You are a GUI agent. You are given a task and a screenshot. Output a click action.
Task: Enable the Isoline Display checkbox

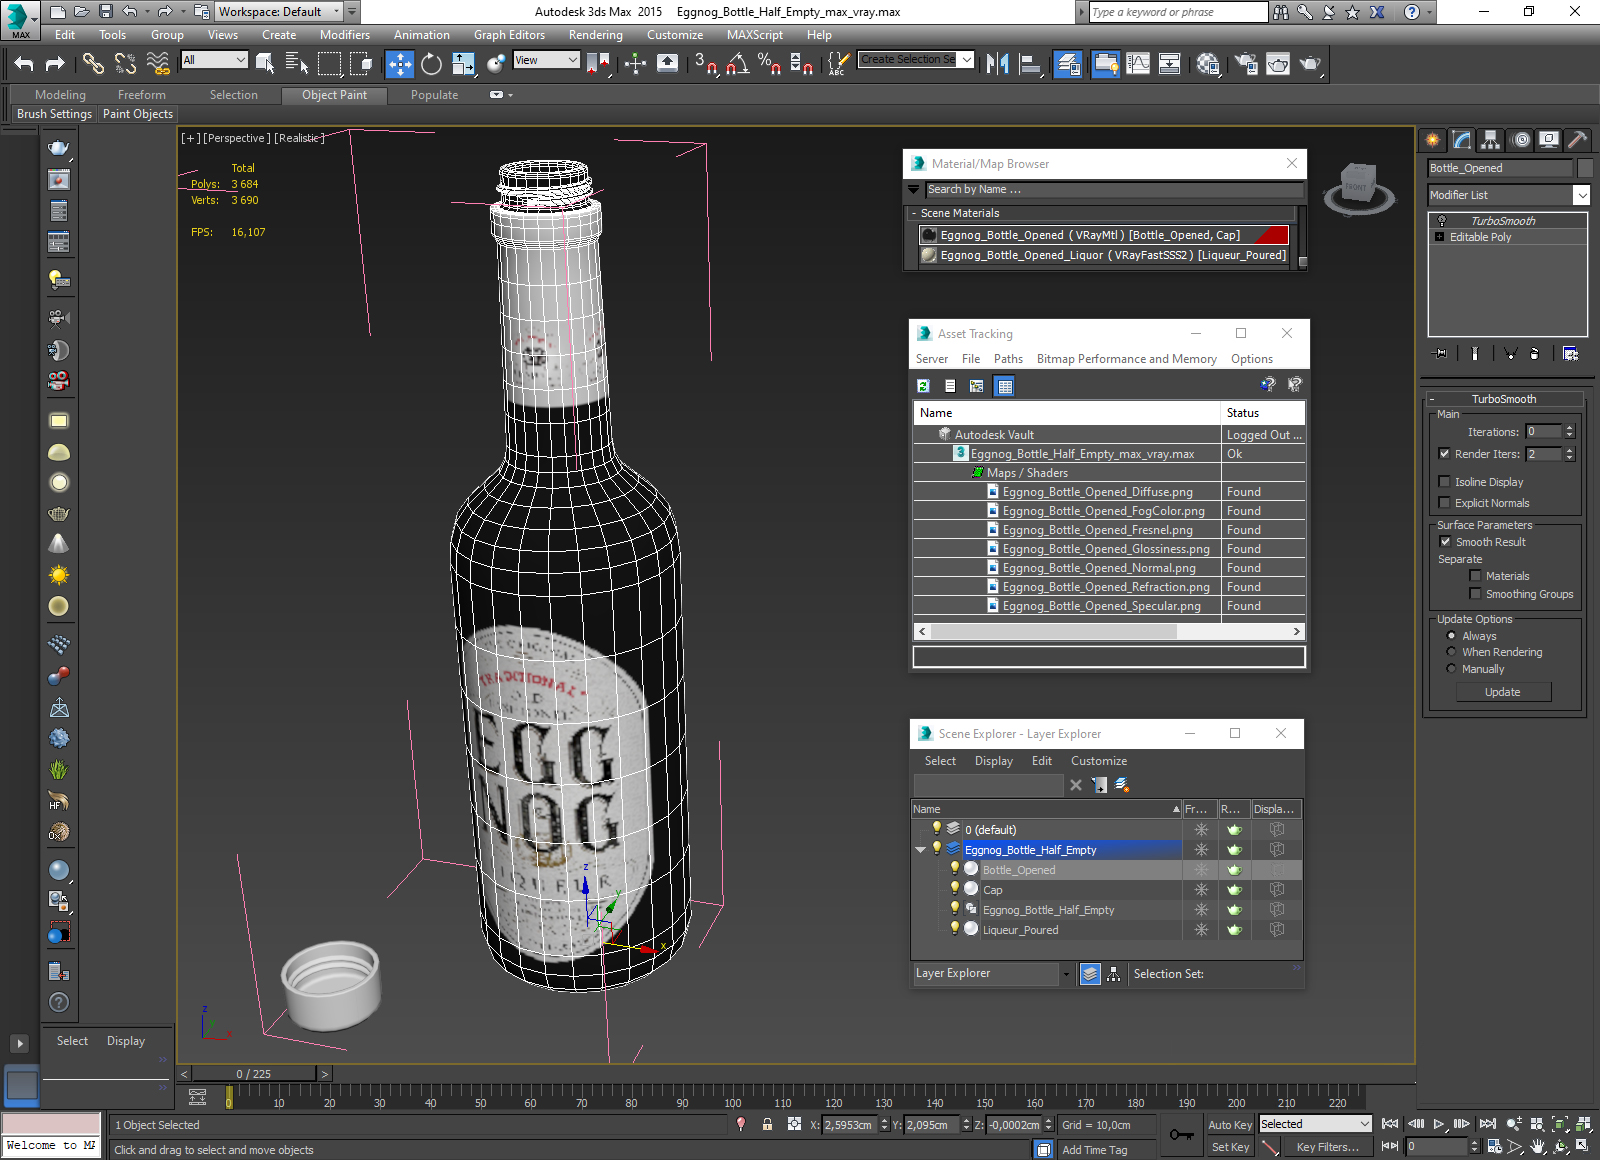[1444, 482]
